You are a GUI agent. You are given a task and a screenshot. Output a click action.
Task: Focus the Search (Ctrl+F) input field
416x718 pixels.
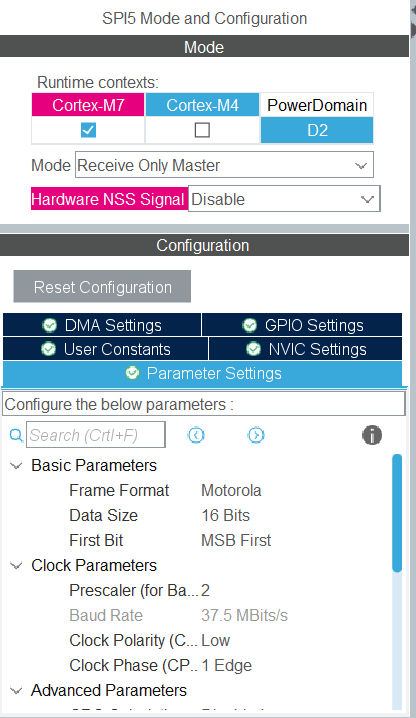96,435
